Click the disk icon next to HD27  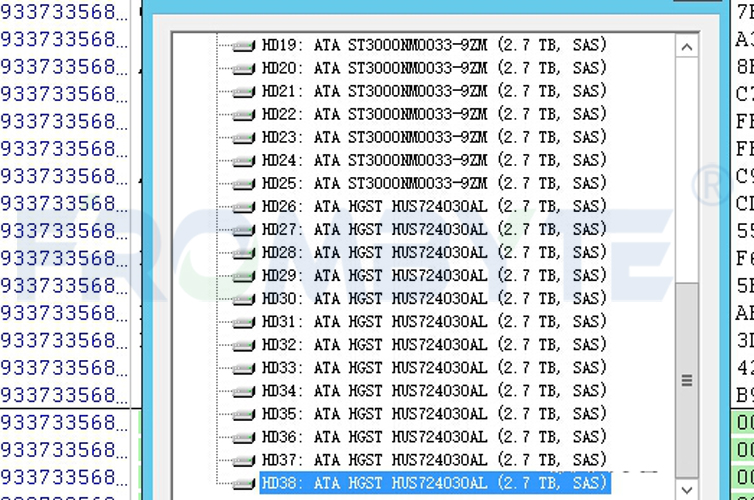pyautogui.click(x=244, y=230)
